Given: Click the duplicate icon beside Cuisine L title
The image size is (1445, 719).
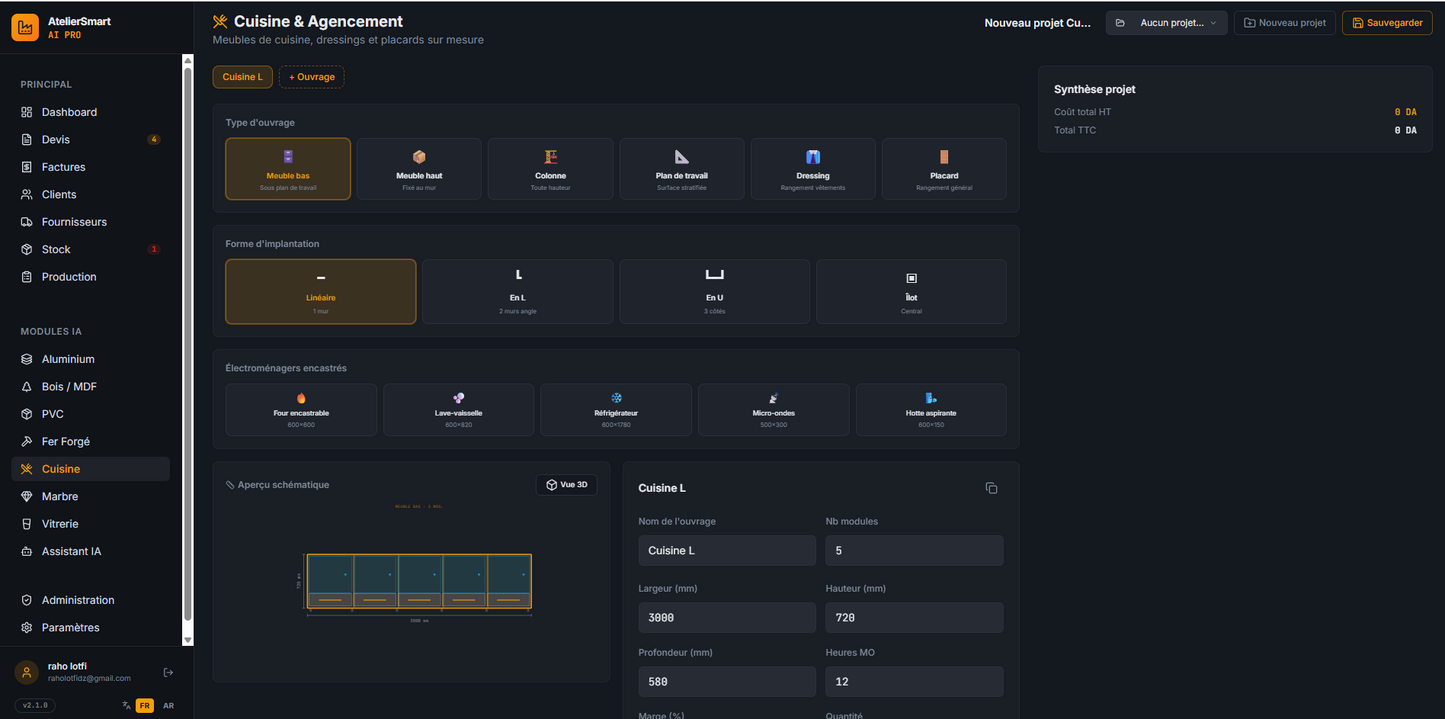Looking at the screenshot, I should click(991, 488).
